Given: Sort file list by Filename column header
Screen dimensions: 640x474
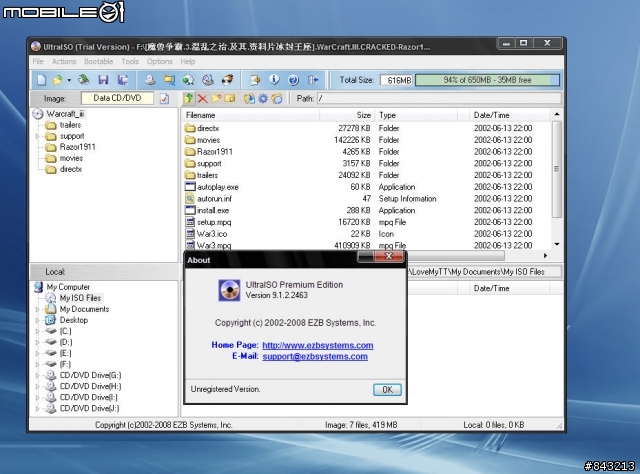Looking at the screenshot, I should point(251,115).
